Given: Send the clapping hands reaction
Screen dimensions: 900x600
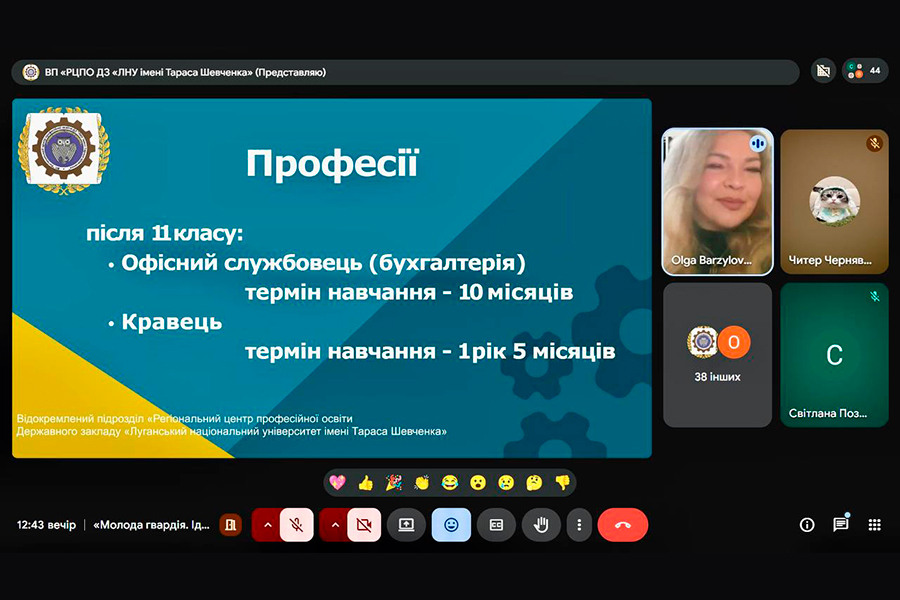Looking at the screenshot, I should (422, 483).
